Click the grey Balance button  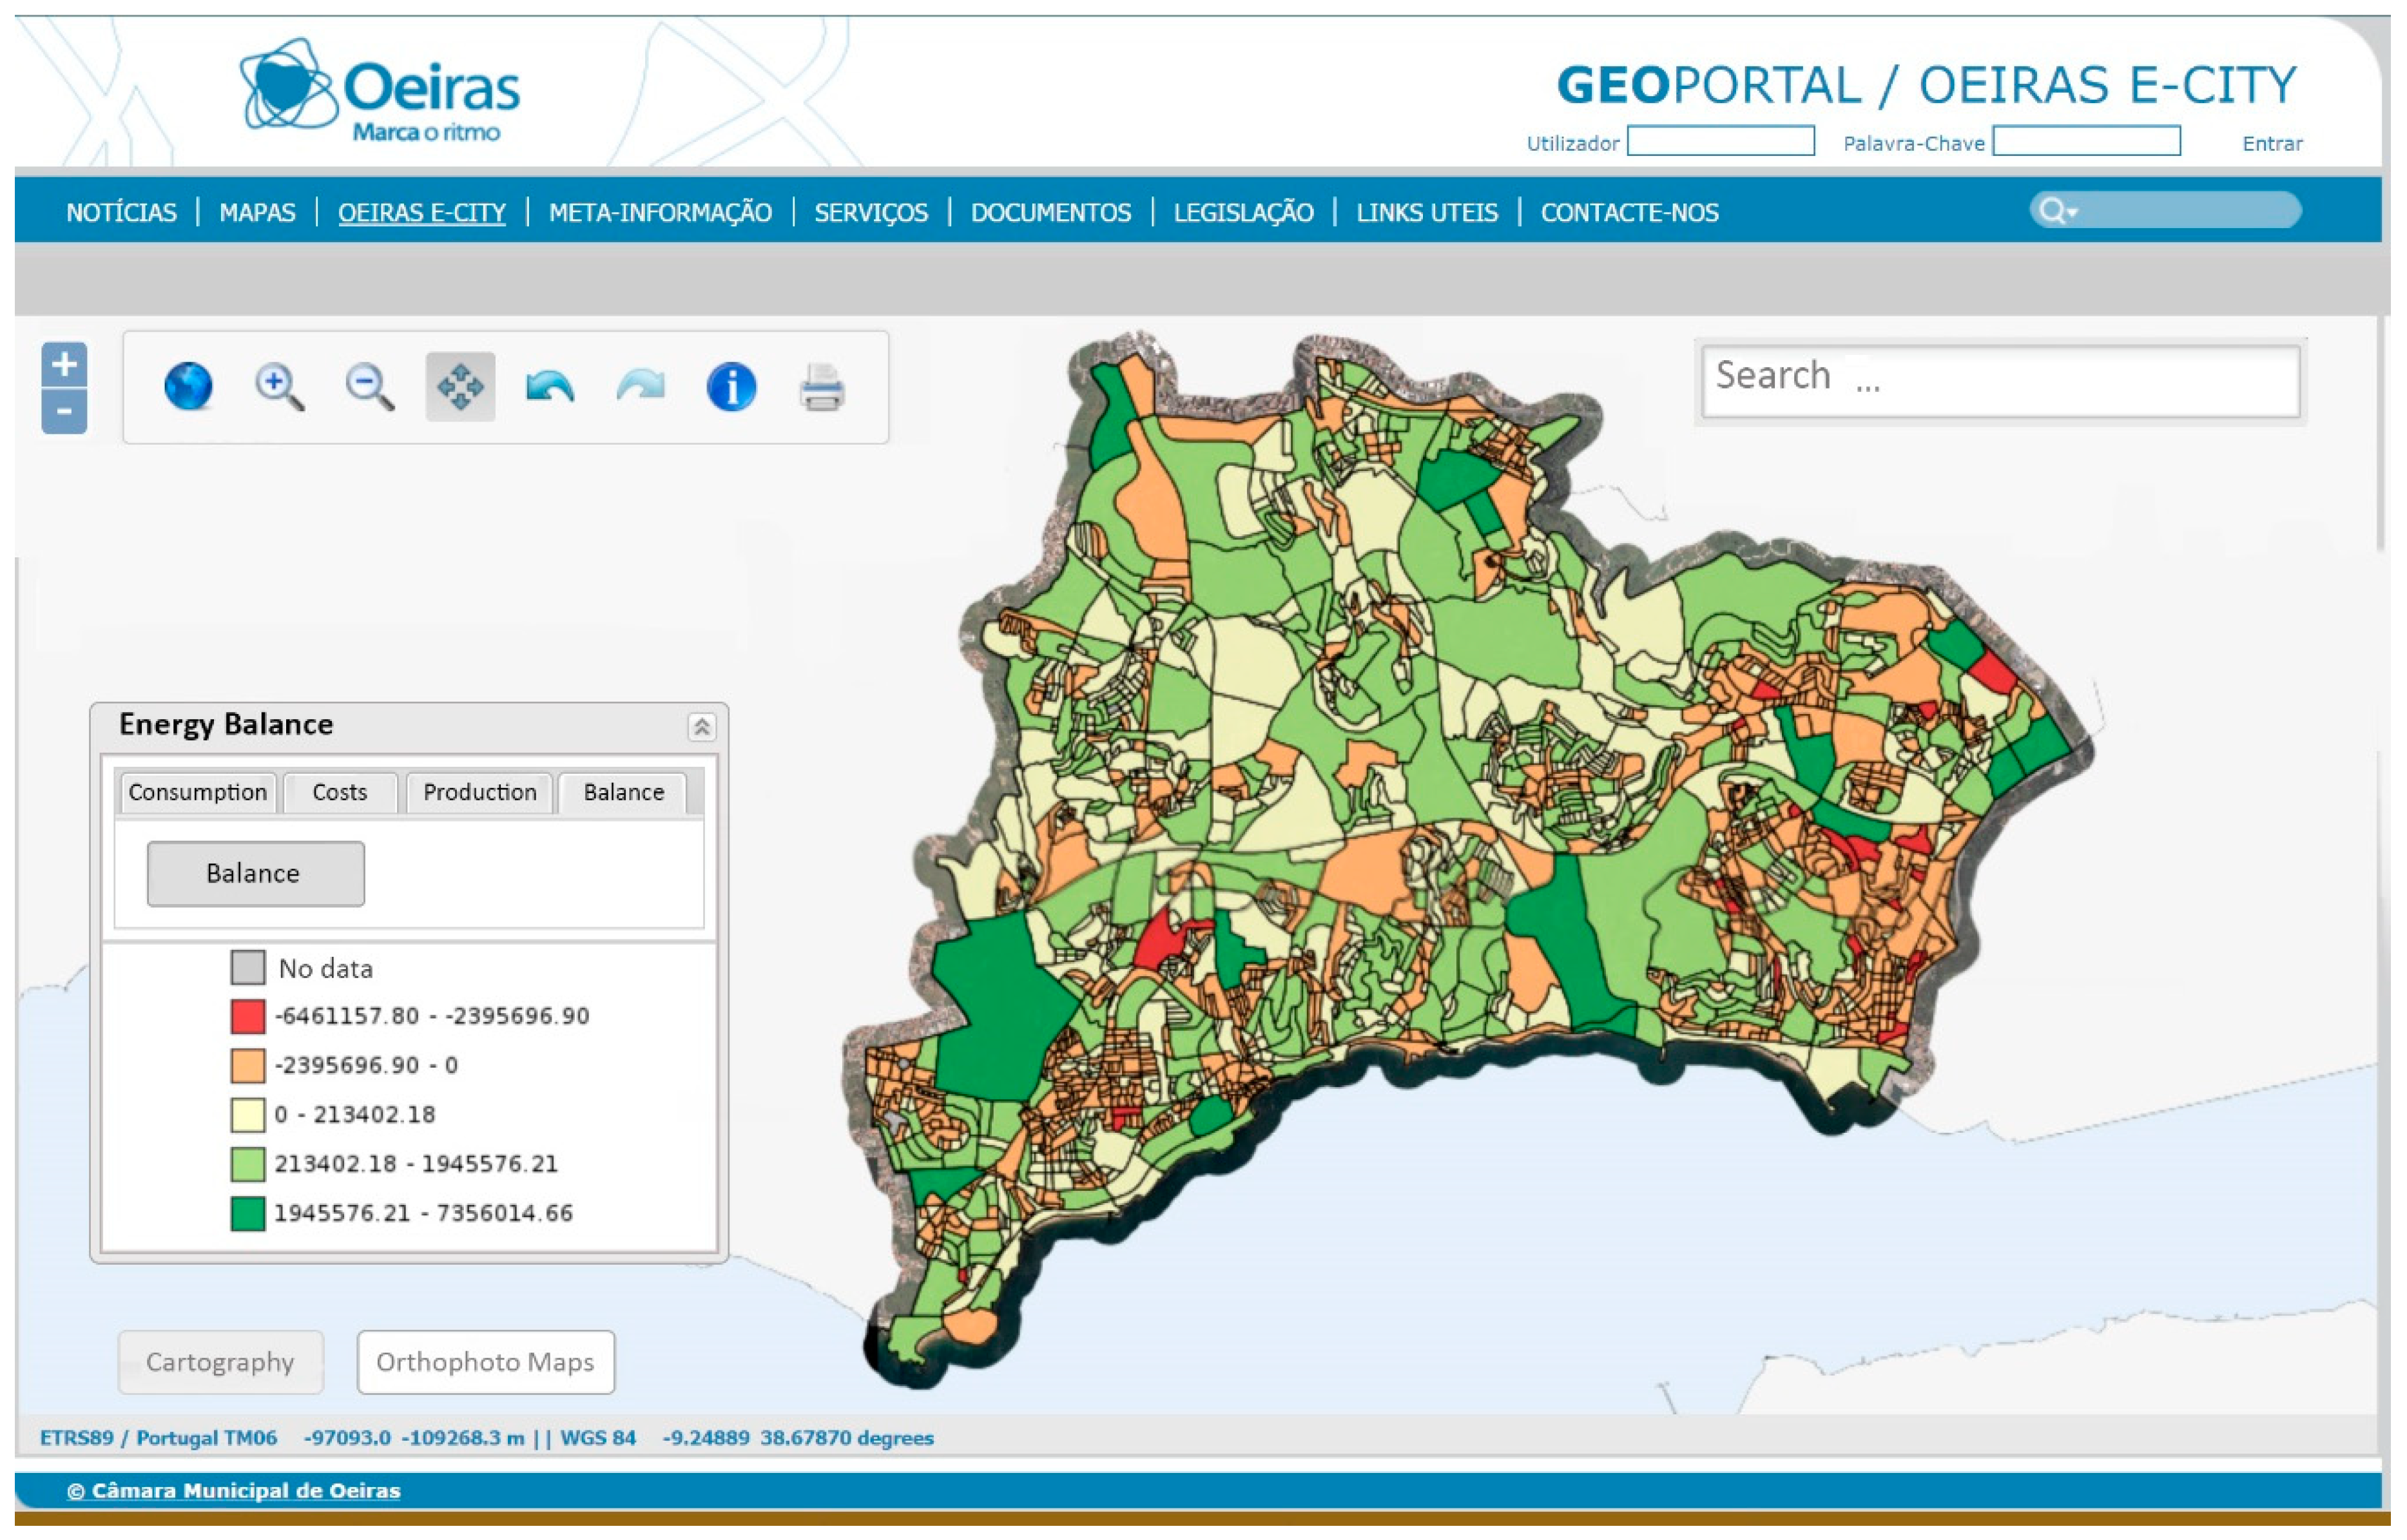click(255, 873)
